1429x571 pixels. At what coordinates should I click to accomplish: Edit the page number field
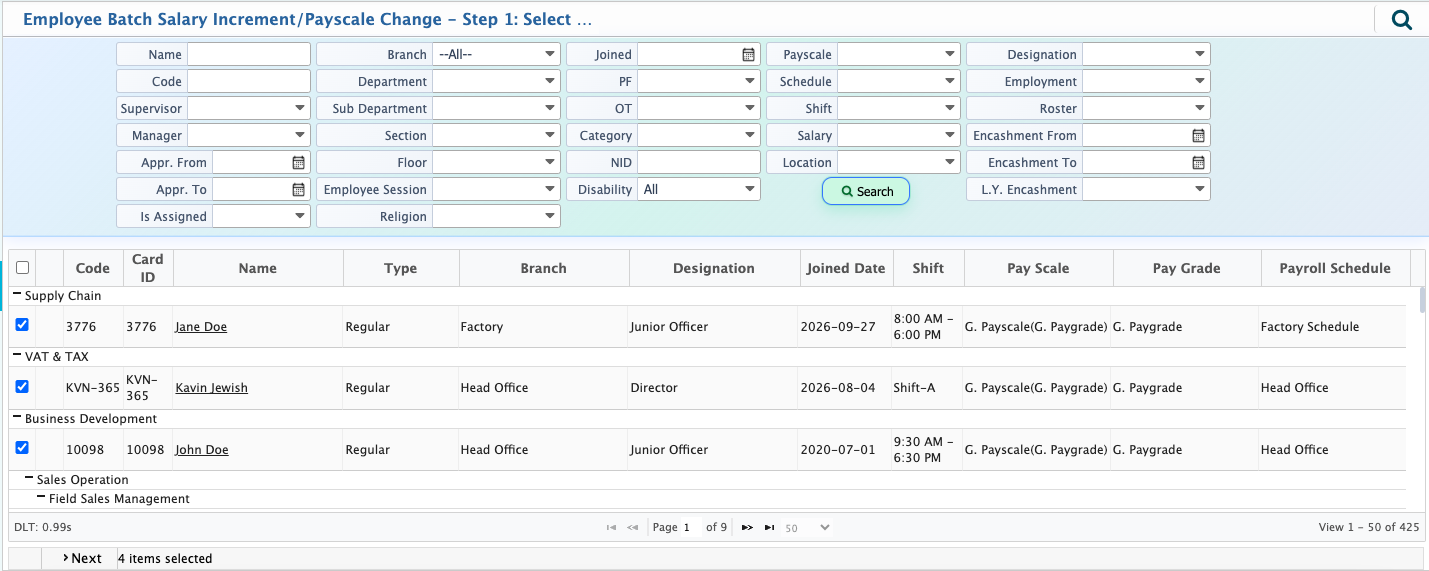[x=691, y=527]
